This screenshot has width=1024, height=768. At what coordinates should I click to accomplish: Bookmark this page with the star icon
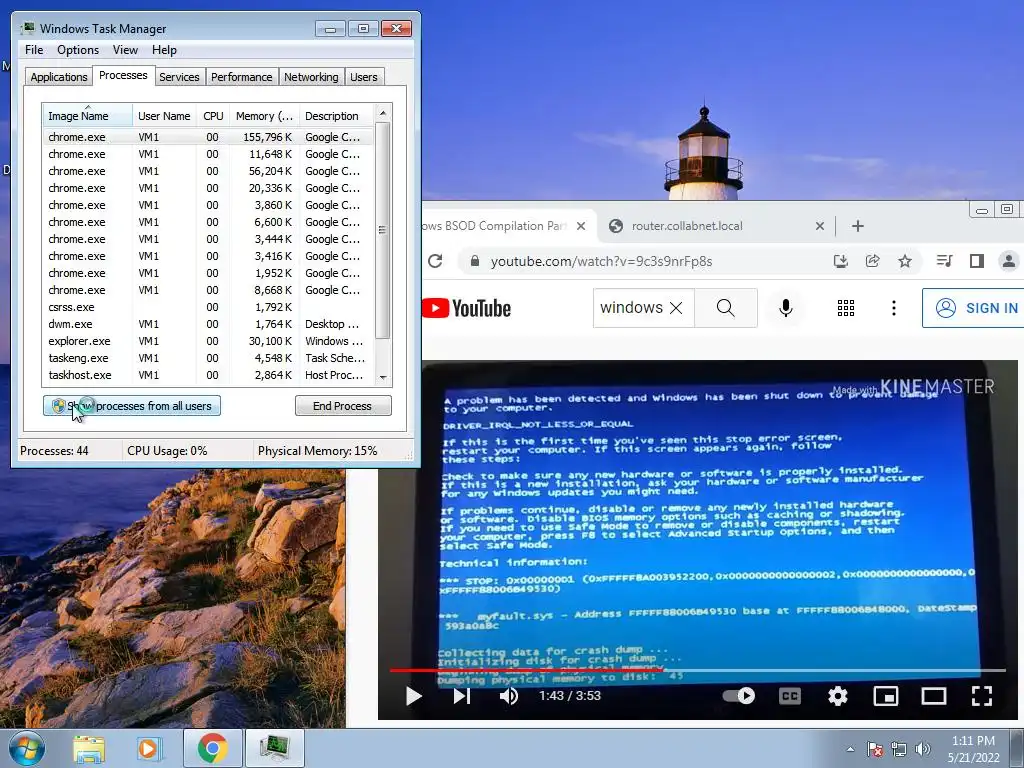tap(904, 261)
